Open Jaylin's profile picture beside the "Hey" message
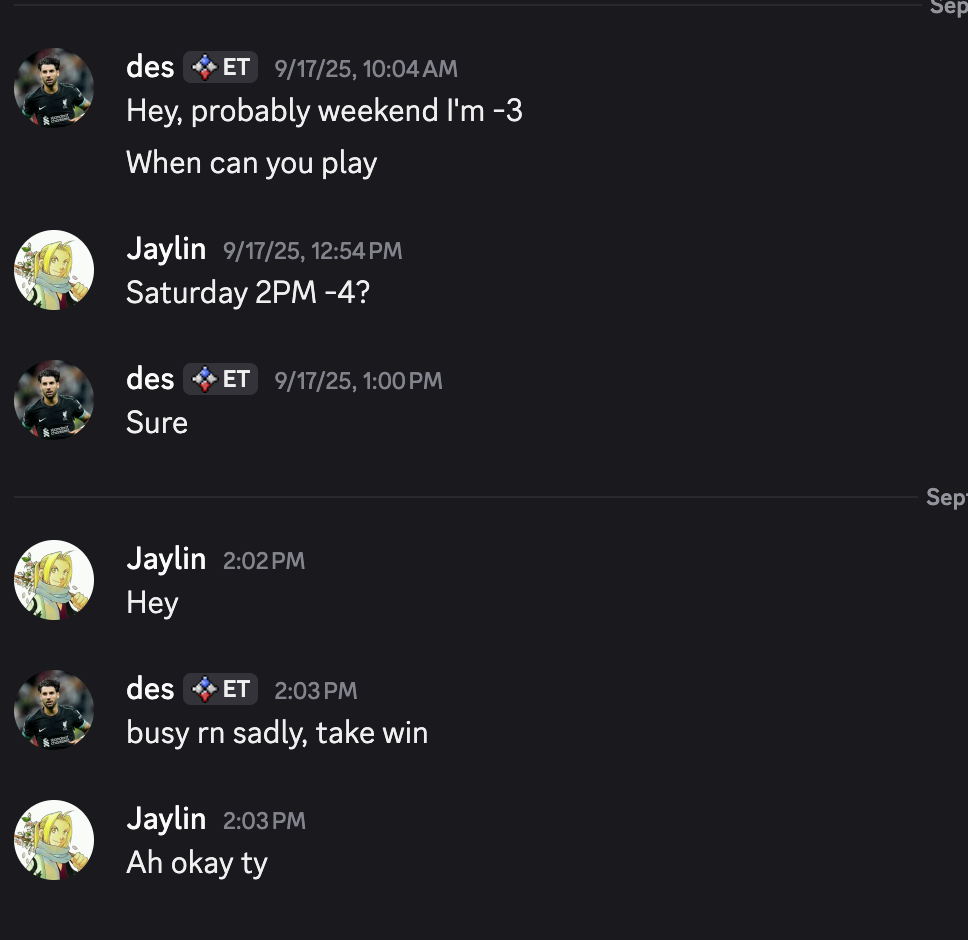Screen dimensions: 968x940 (x=54, y=580)
